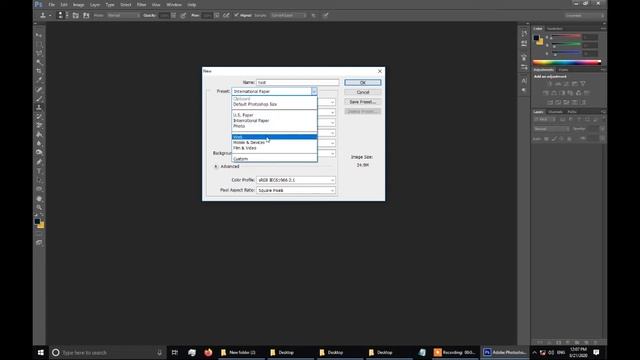
Task: Choose Default Photoshop Size preset
Action: 274,104
